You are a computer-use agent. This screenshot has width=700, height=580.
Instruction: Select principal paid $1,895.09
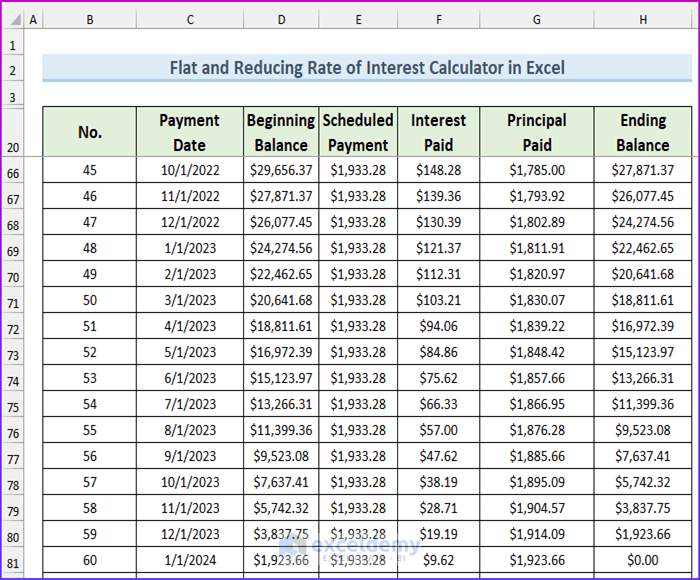(x=537, y=482)
